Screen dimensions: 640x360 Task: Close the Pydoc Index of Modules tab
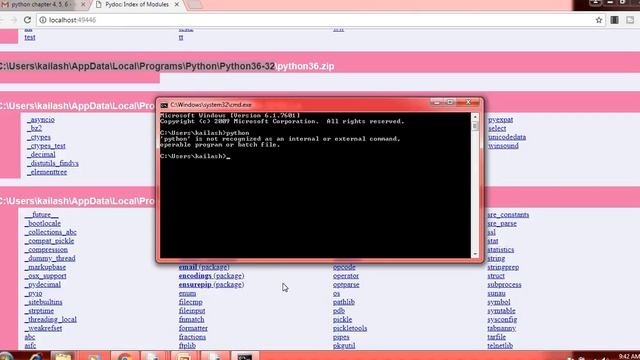pos(177,4)
